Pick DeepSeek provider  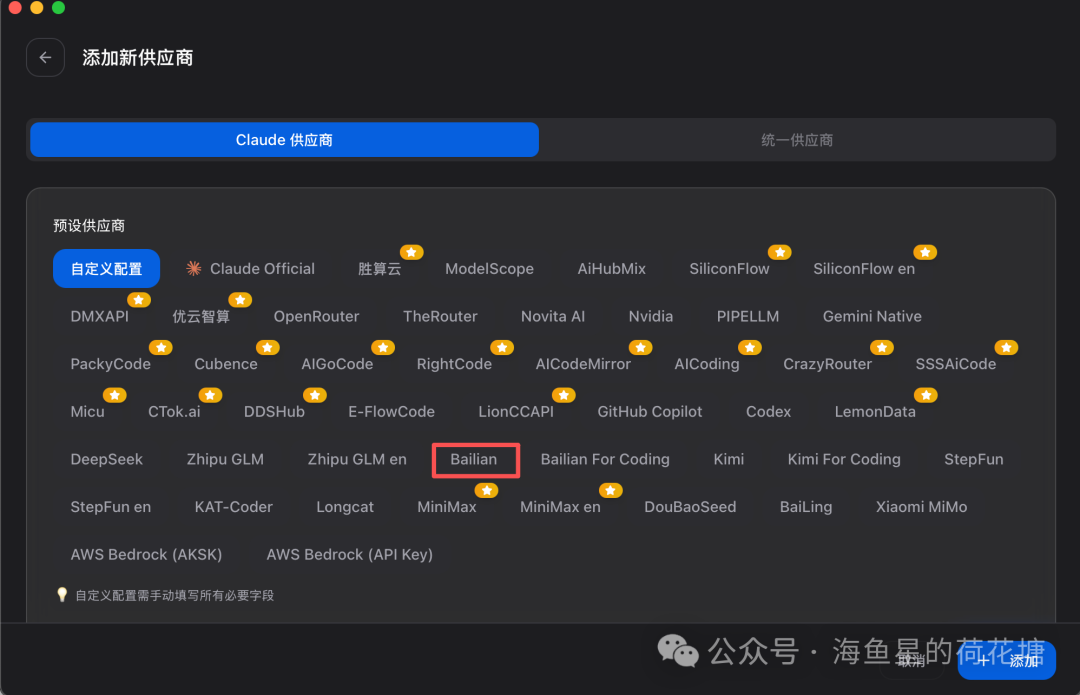pyautogui.click(x=107, y=459)
